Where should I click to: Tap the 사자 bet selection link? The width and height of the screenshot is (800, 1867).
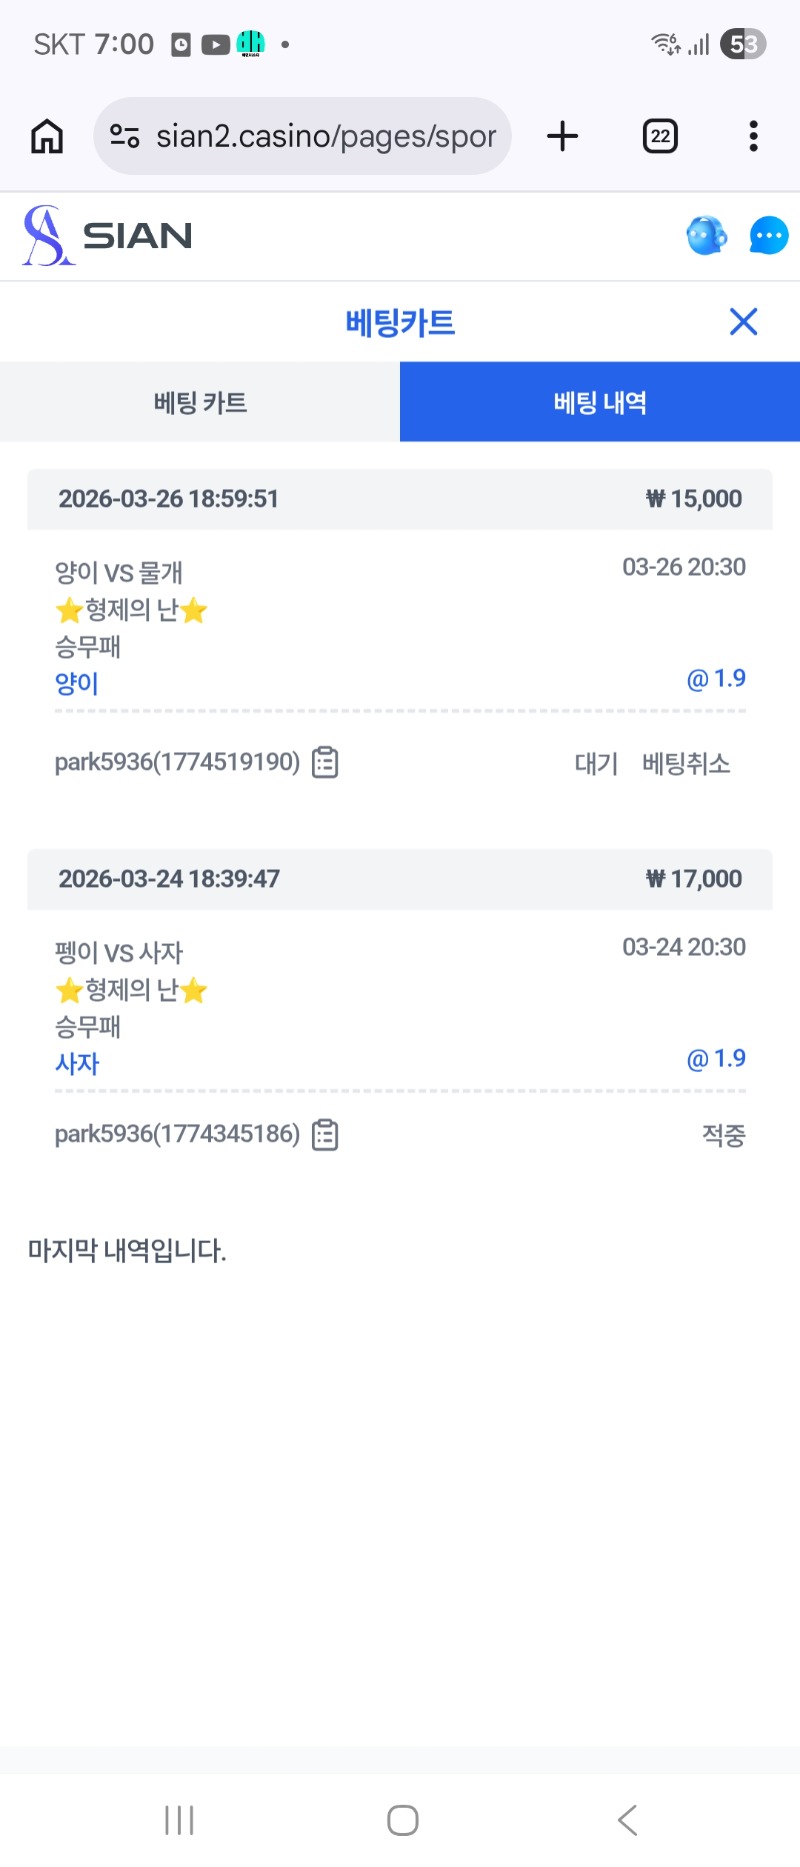click(x=77, y=1064)
